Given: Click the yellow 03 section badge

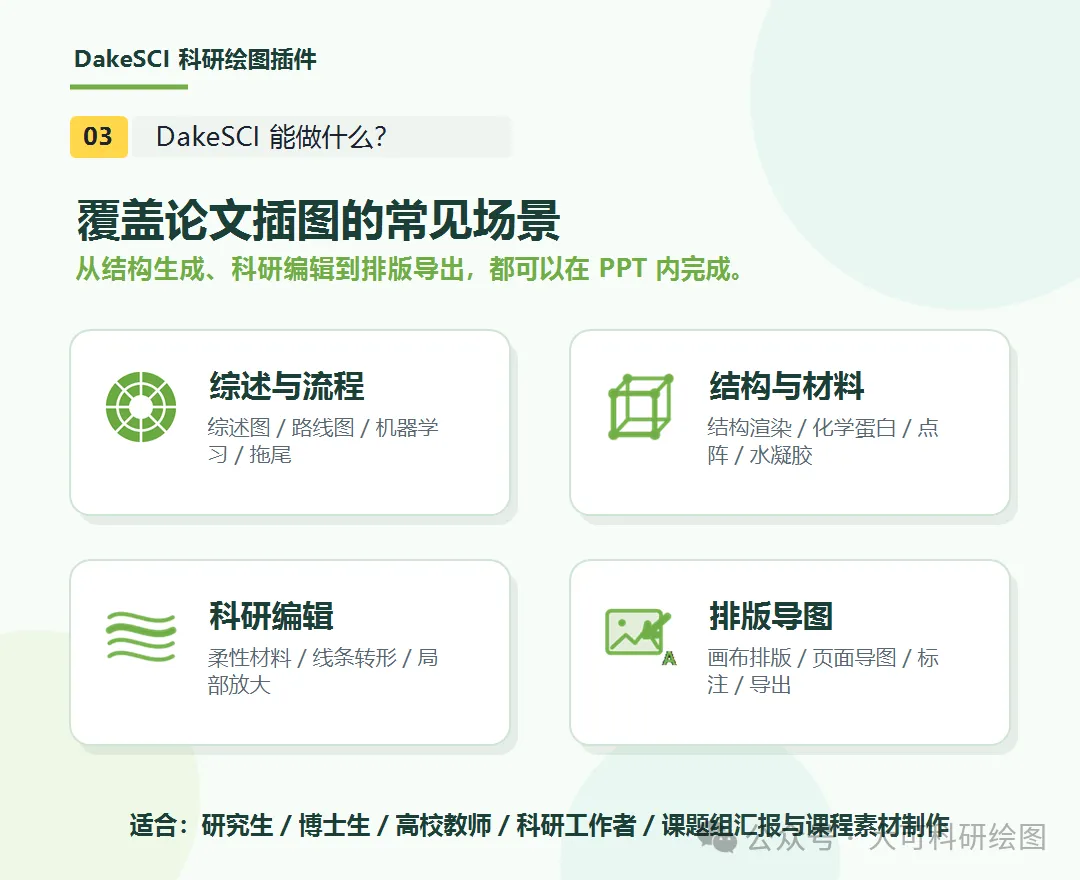Looking at the screenshot, I should click(98, 137).
